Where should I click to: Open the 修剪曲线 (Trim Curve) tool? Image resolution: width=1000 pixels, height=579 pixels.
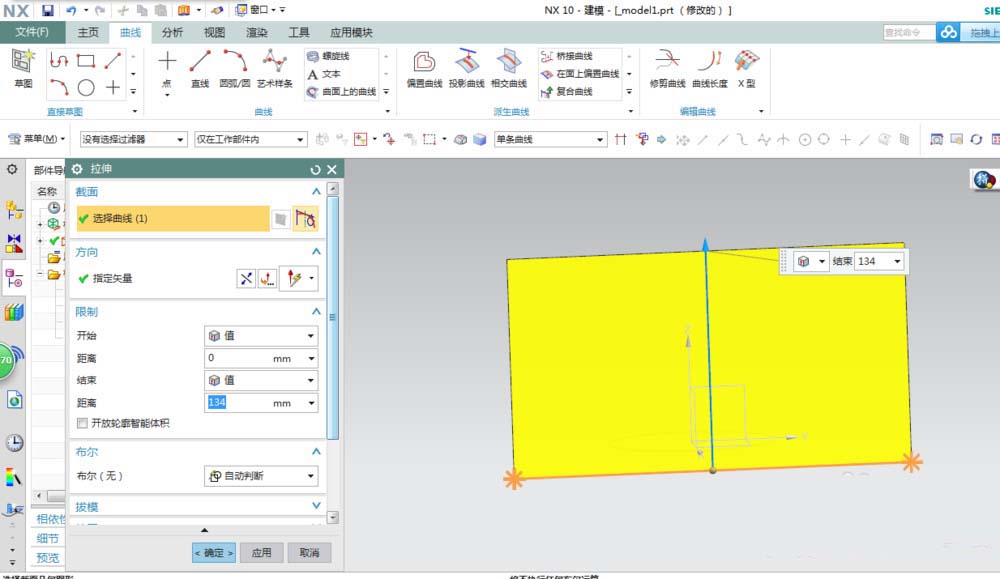click(x=667, y=68)
